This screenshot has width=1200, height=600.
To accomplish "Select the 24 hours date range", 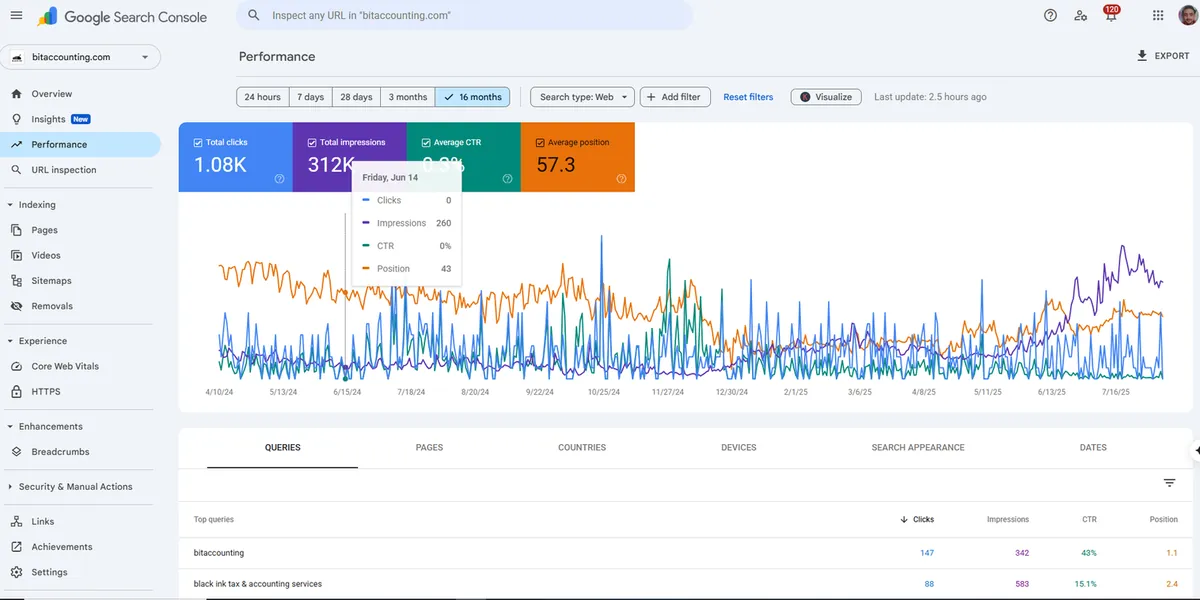I will click(263, 97).
